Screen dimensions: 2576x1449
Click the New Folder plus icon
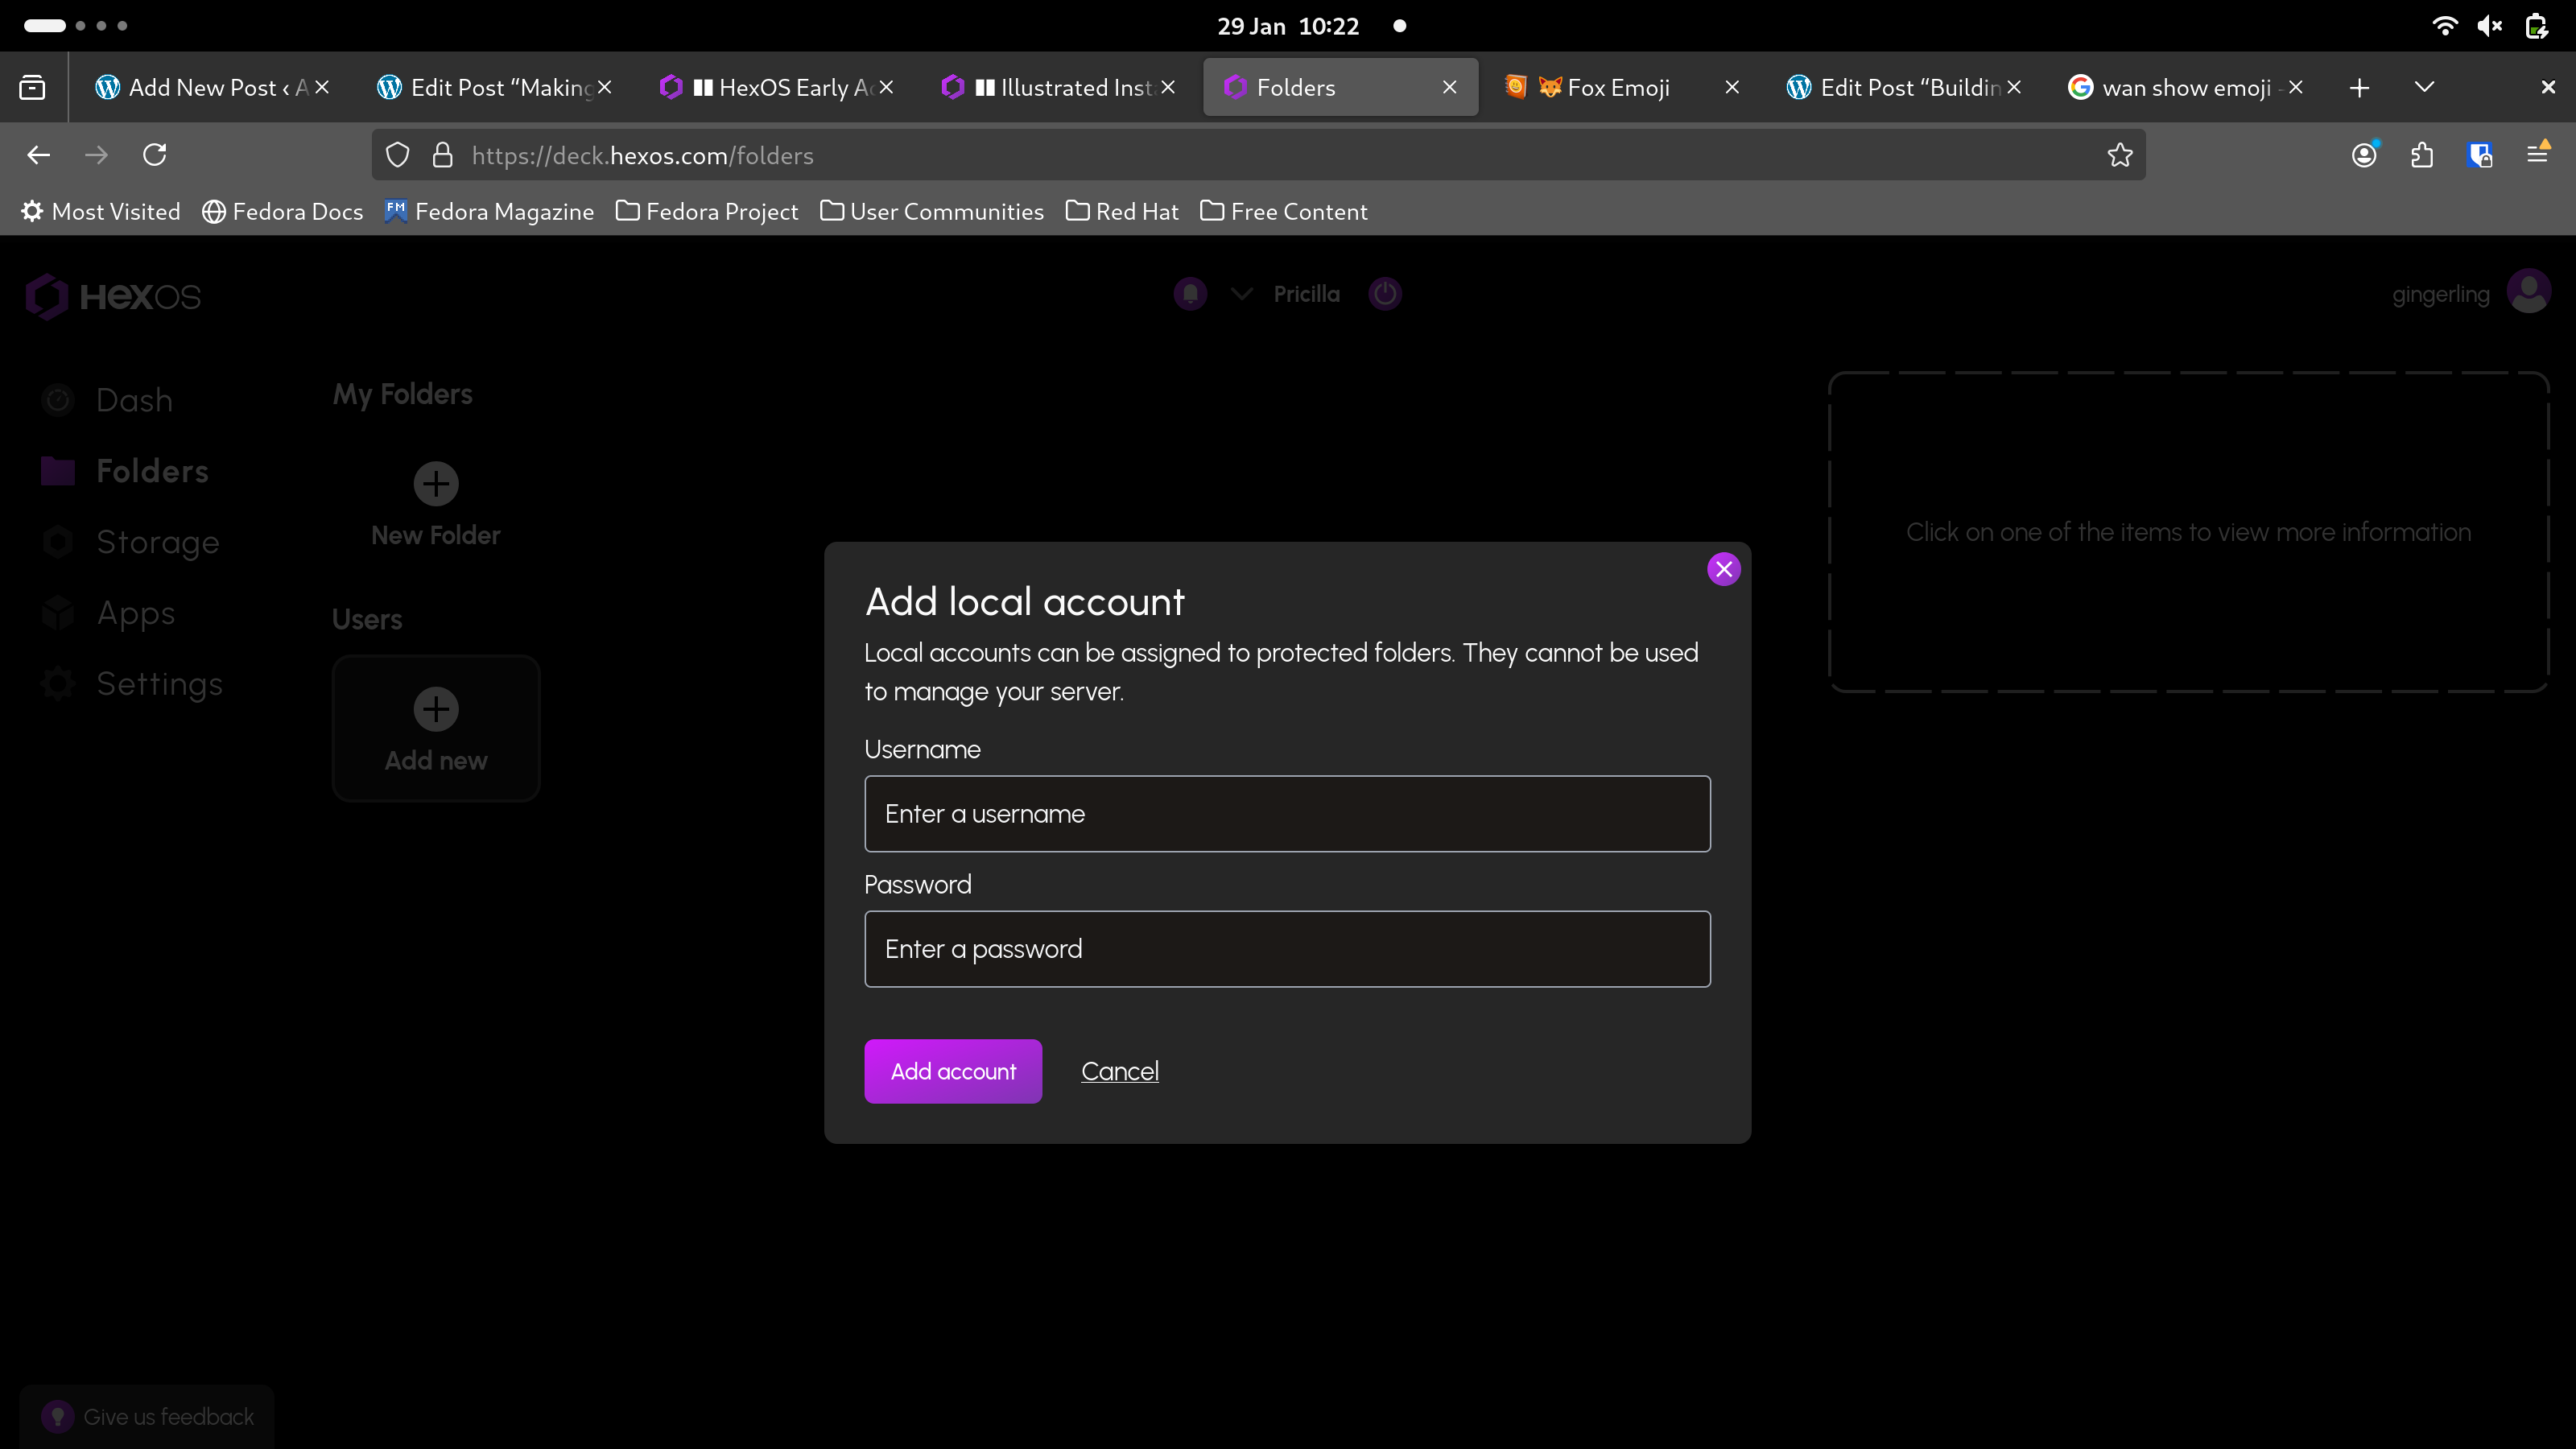click(x=436, y=484)
